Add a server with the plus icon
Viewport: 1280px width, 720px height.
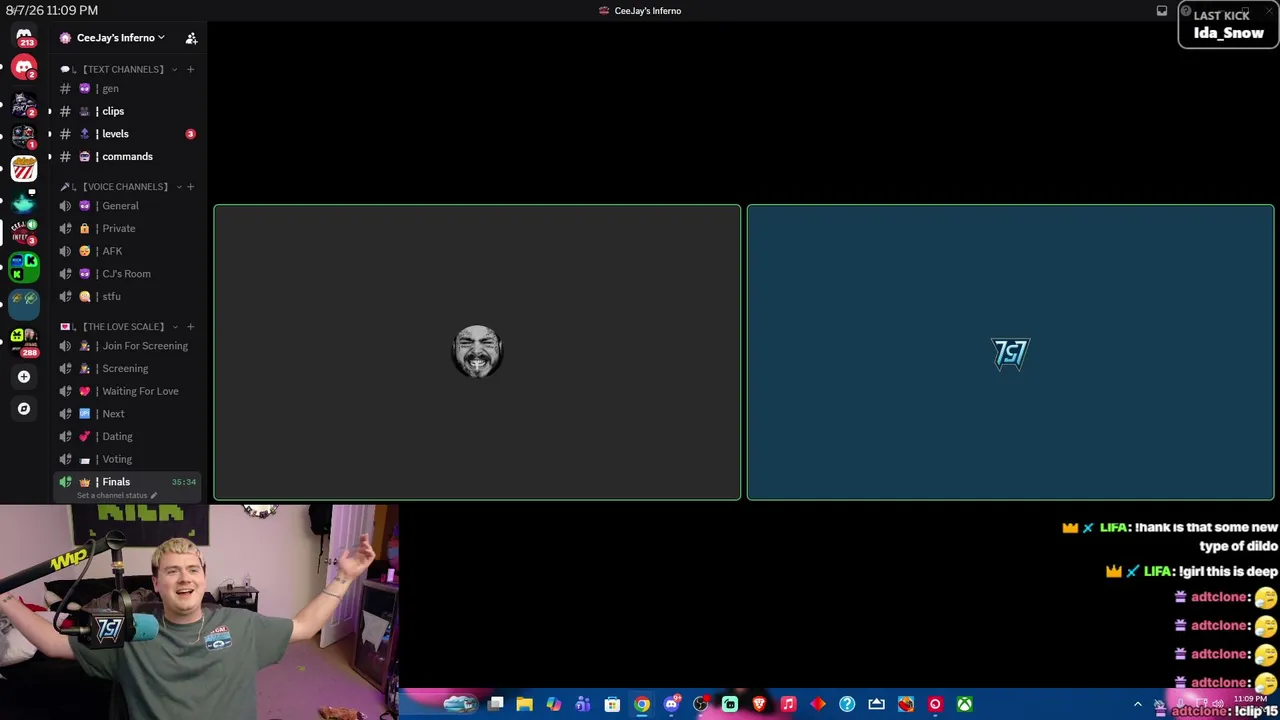click(24, 377)
